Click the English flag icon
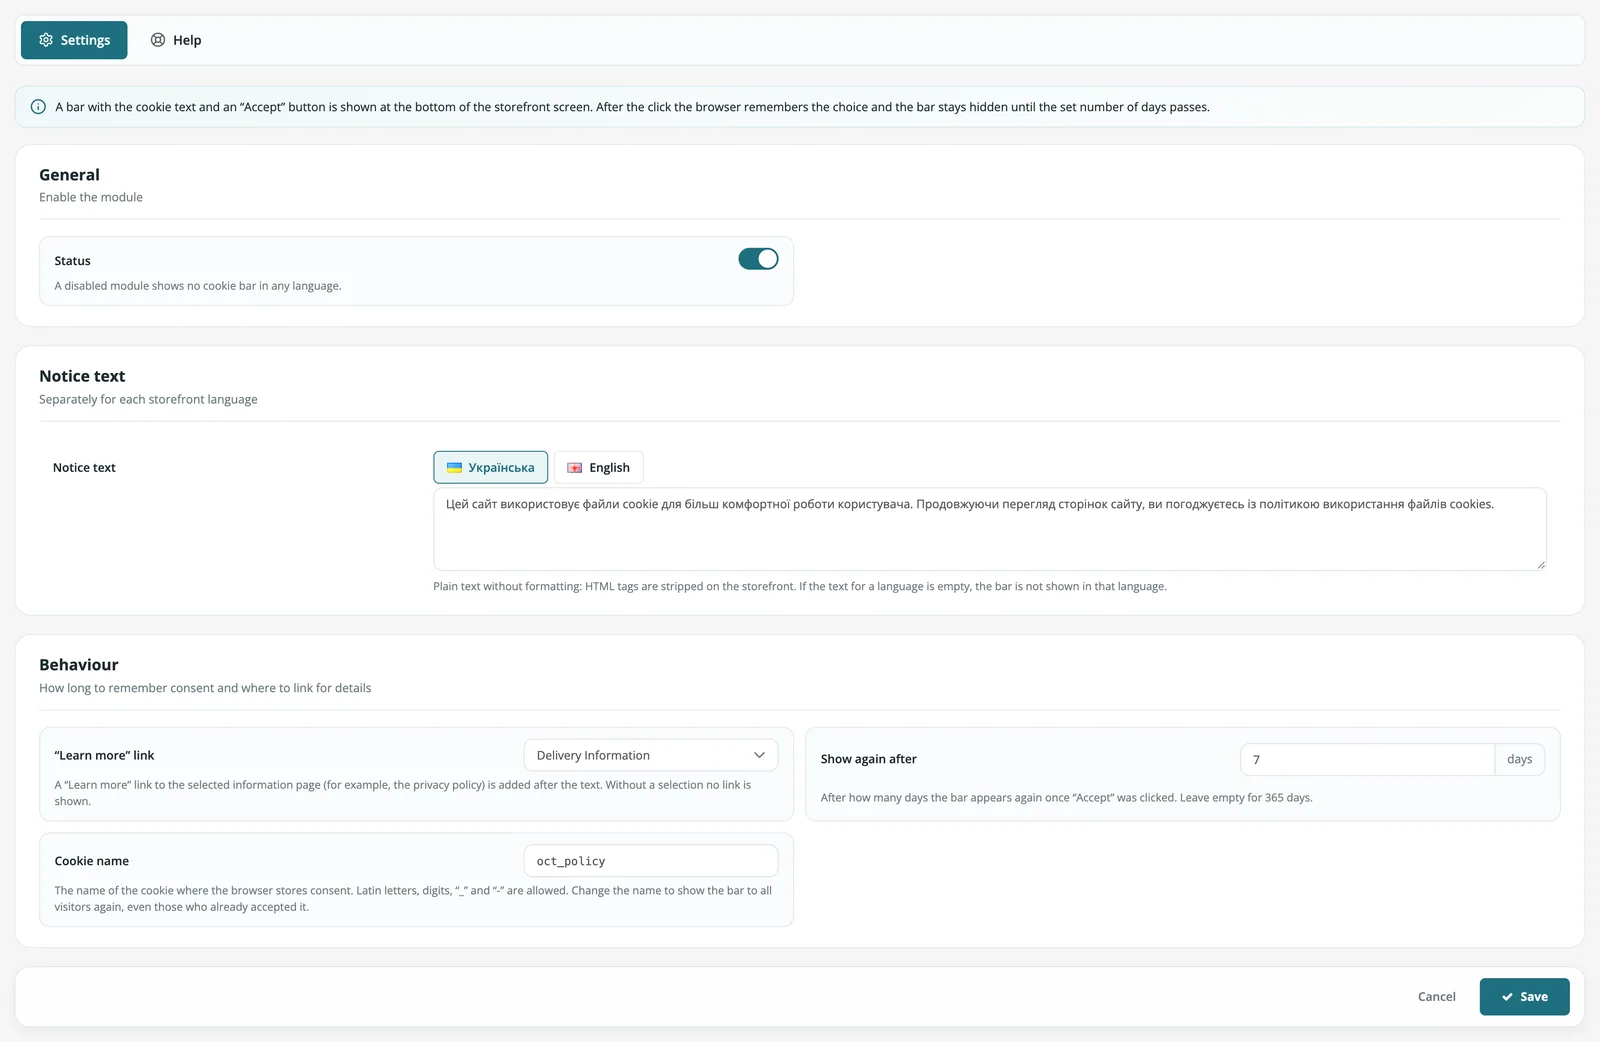The height and width of the screenshot is (1042, 1600). coord(575,467)
